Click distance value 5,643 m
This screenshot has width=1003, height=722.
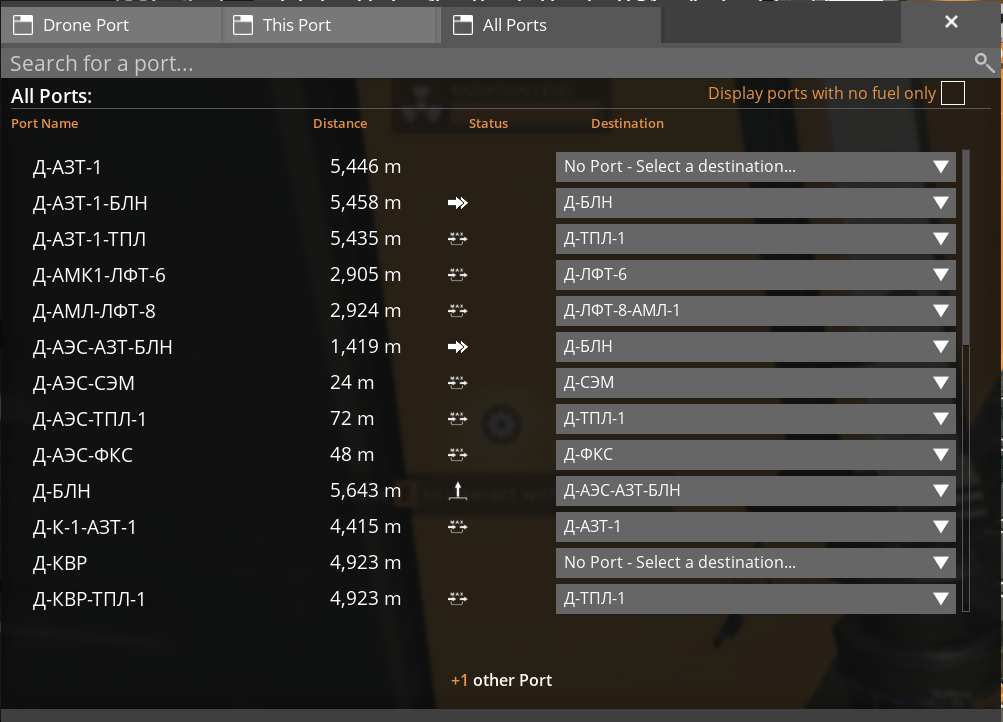365,490
